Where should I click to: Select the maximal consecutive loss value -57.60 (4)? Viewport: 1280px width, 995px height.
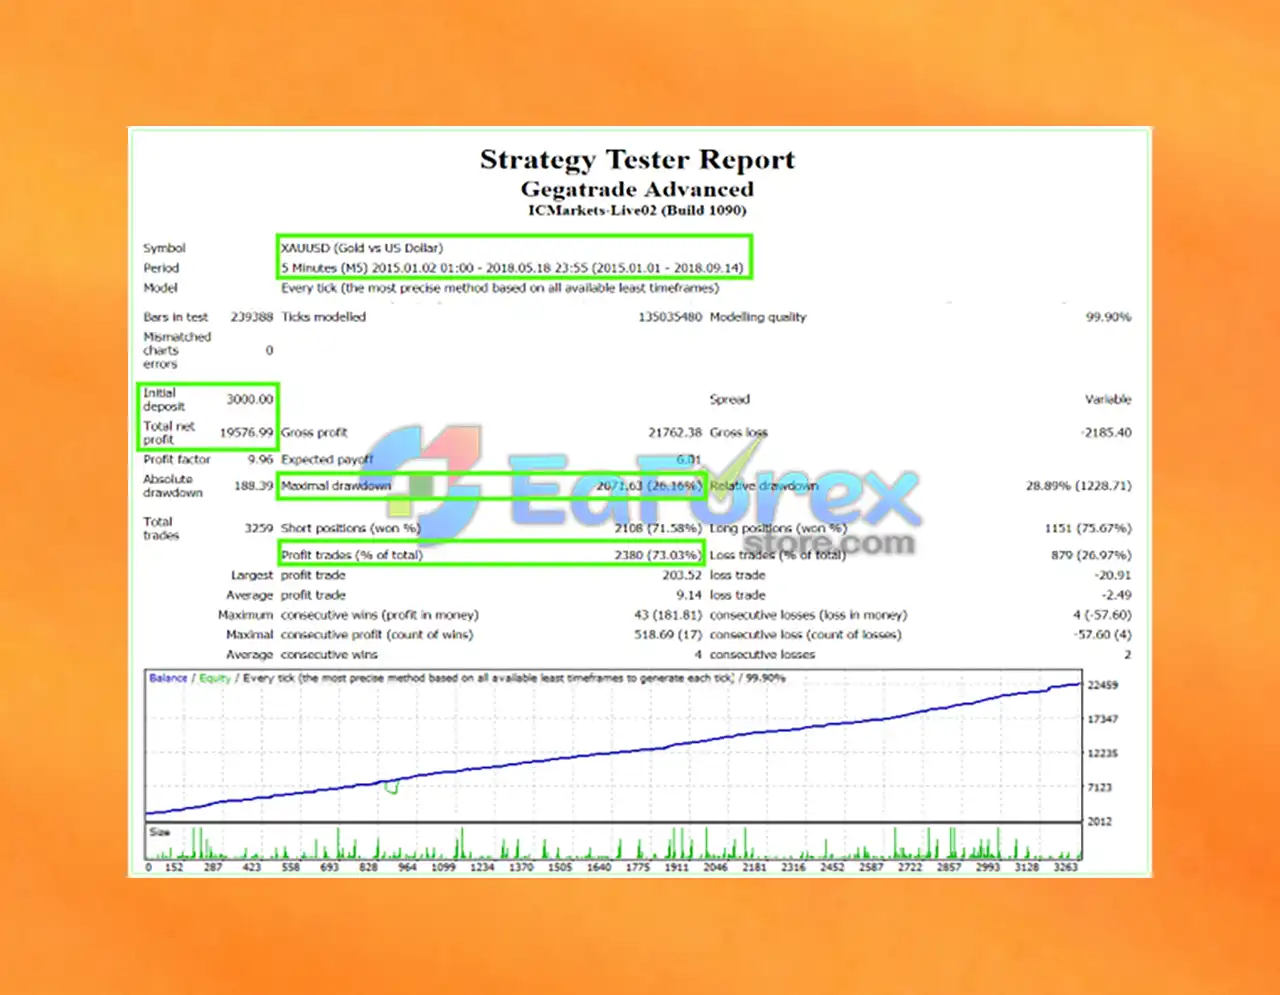1102,635
